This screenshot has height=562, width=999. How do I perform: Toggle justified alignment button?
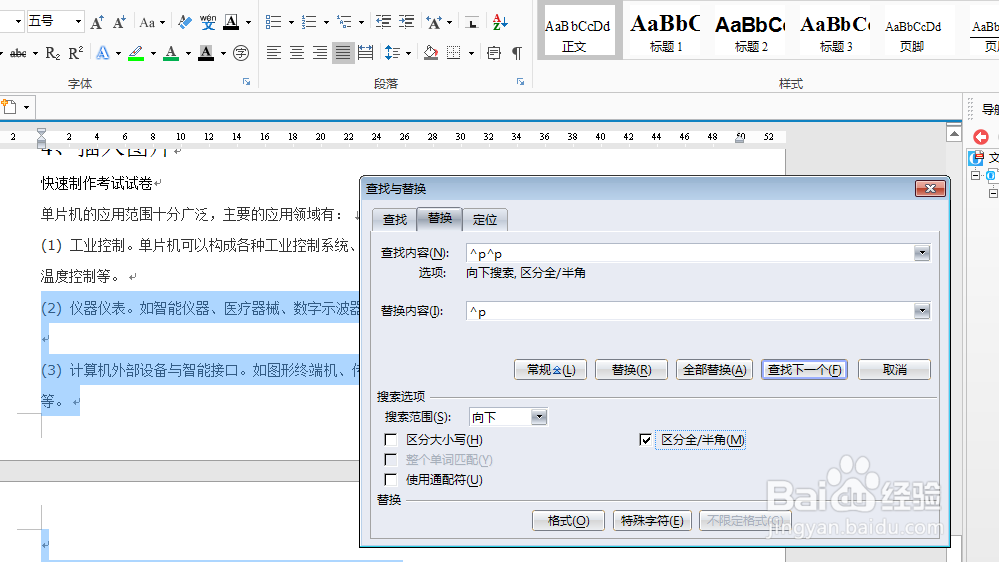343,53
